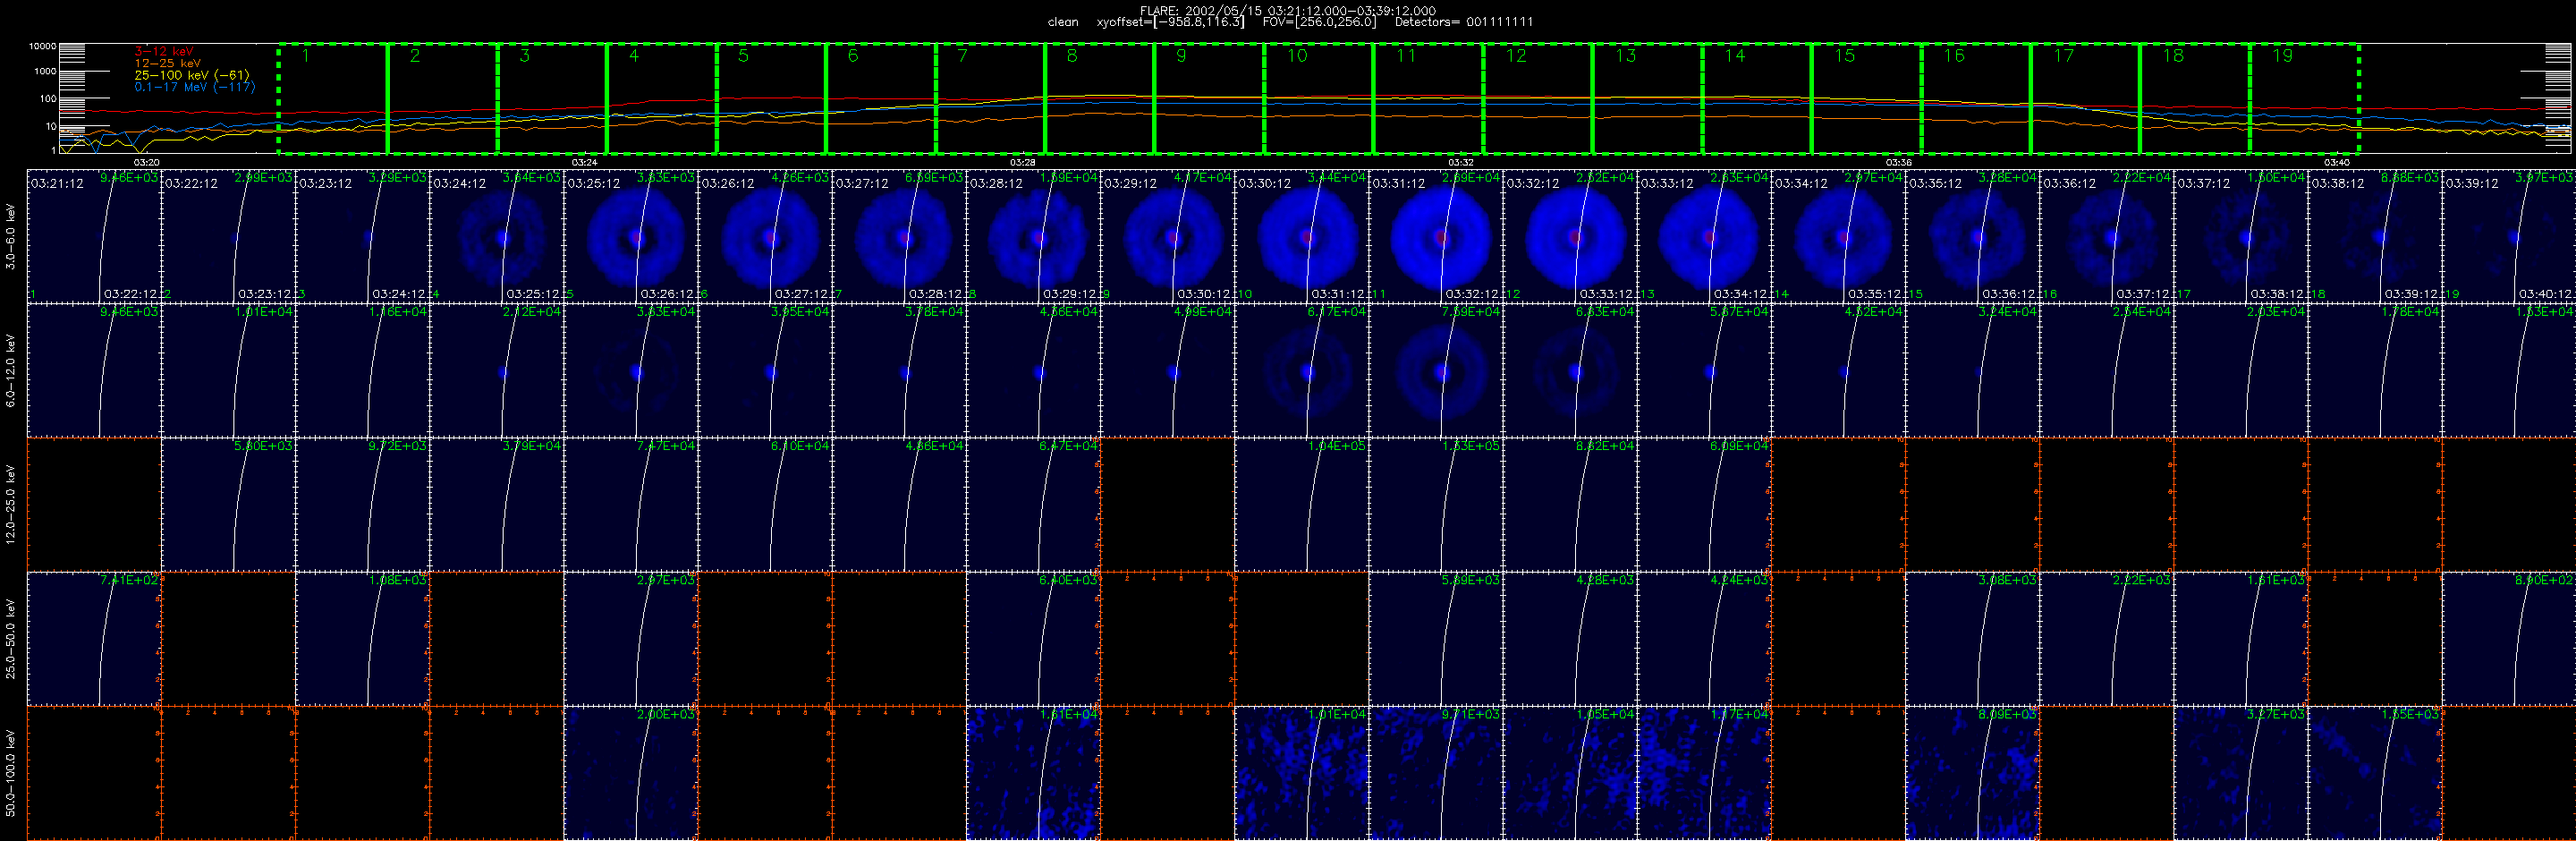Click the 03:36 tick on the lightcurve axis
2576x841 pixels.
coord(1899,162)
